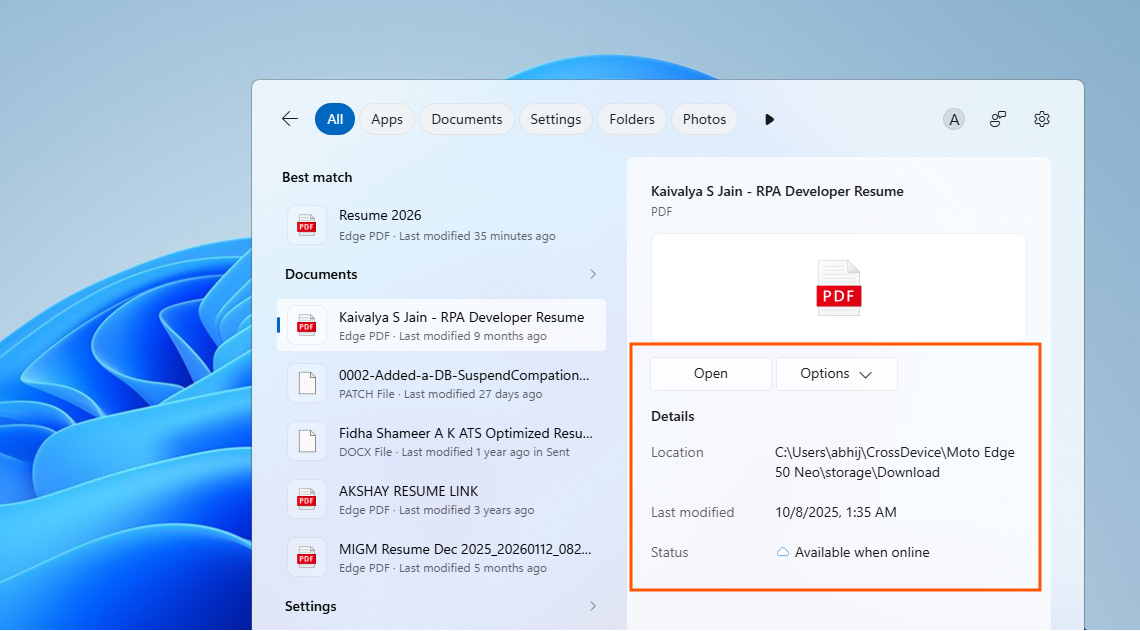The image size is (1140, 631).
Task: Switch to the Documents filter
Action: tap(467, 119)
